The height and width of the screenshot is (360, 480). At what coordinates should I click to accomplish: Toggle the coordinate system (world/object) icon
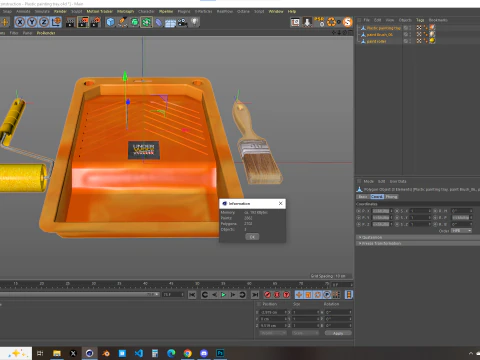coord(56,22)
